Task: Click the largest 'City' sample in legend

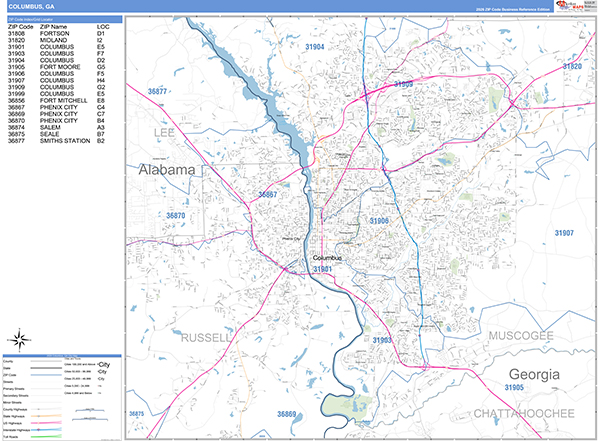Action: 104,364
